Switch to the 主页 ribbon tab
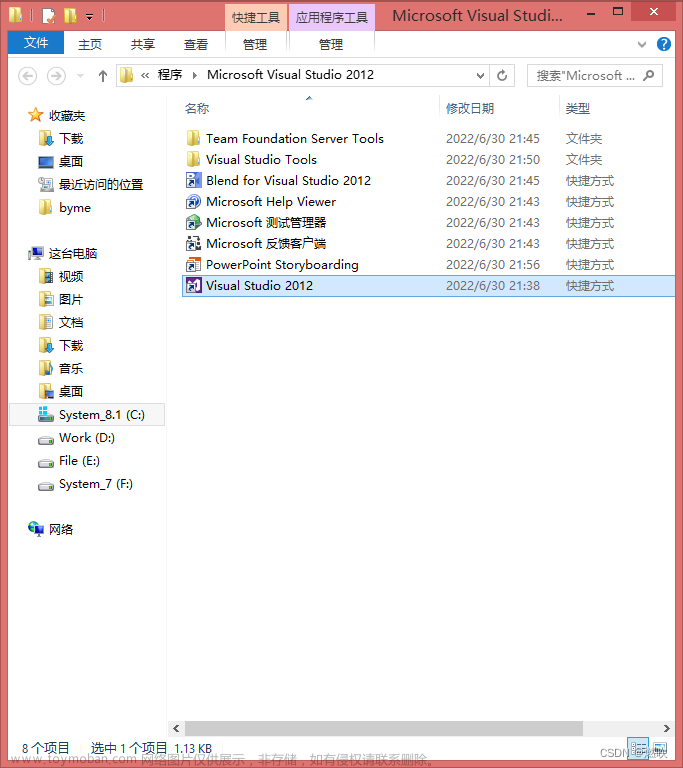The width and height of the screenshot is (683, 768). (90, 45)
